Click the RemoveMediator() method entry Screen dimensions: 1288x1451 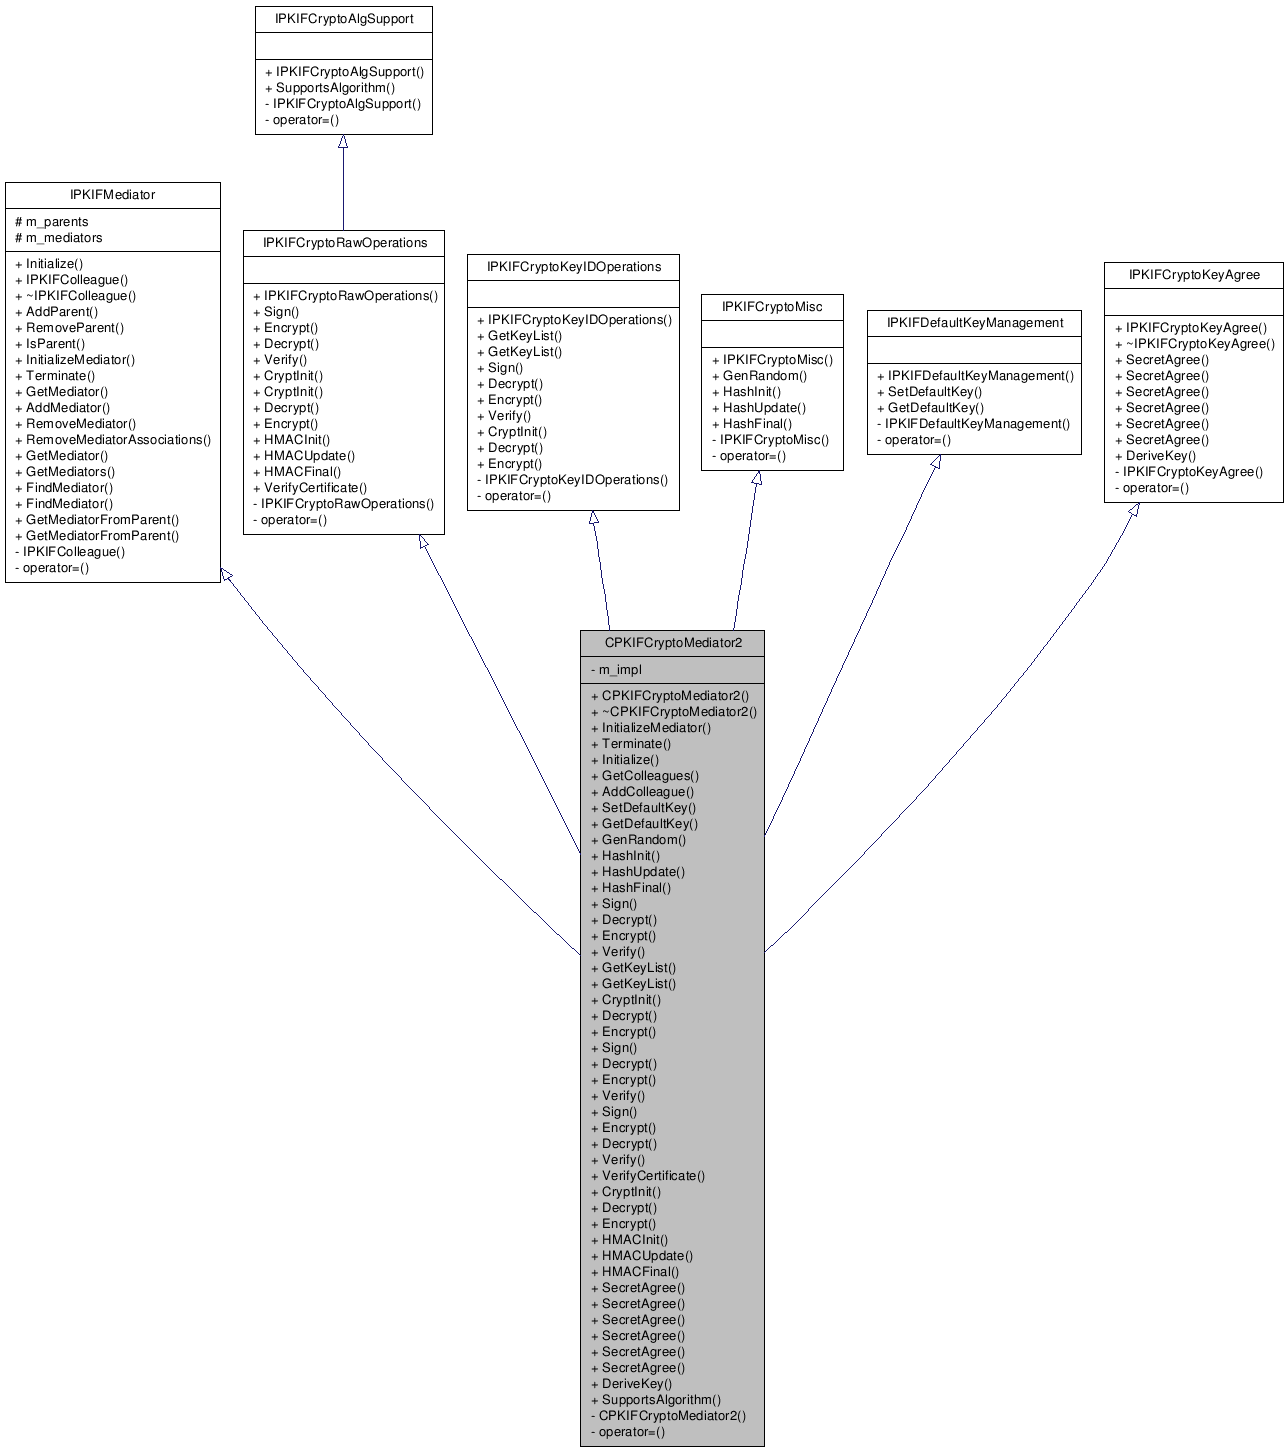coord(75,424)
